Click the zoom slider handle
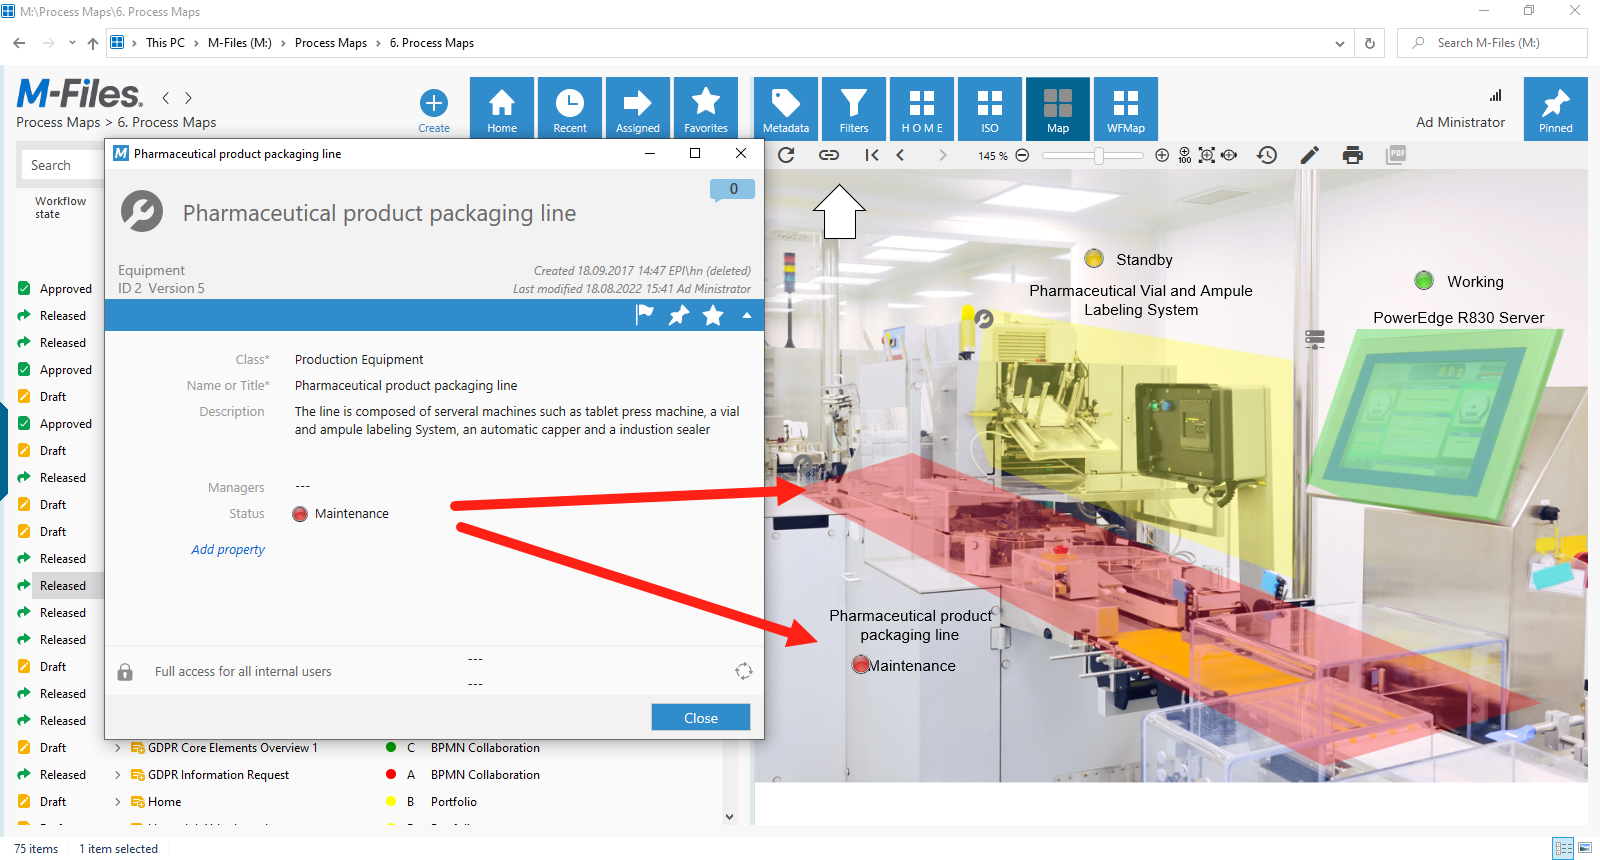 [x=1099, y=156]
